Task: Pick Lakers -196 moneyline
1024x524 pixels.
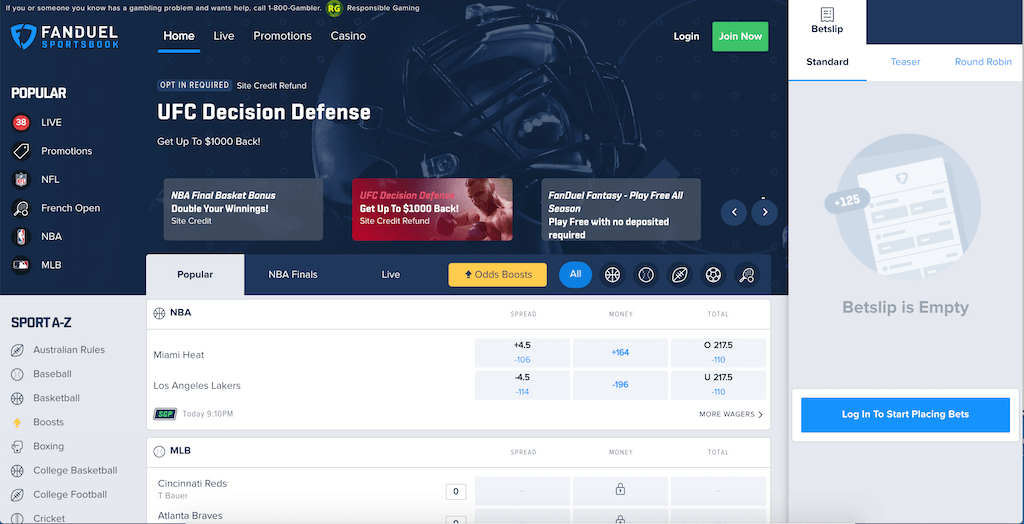Action: pos(620,385)
